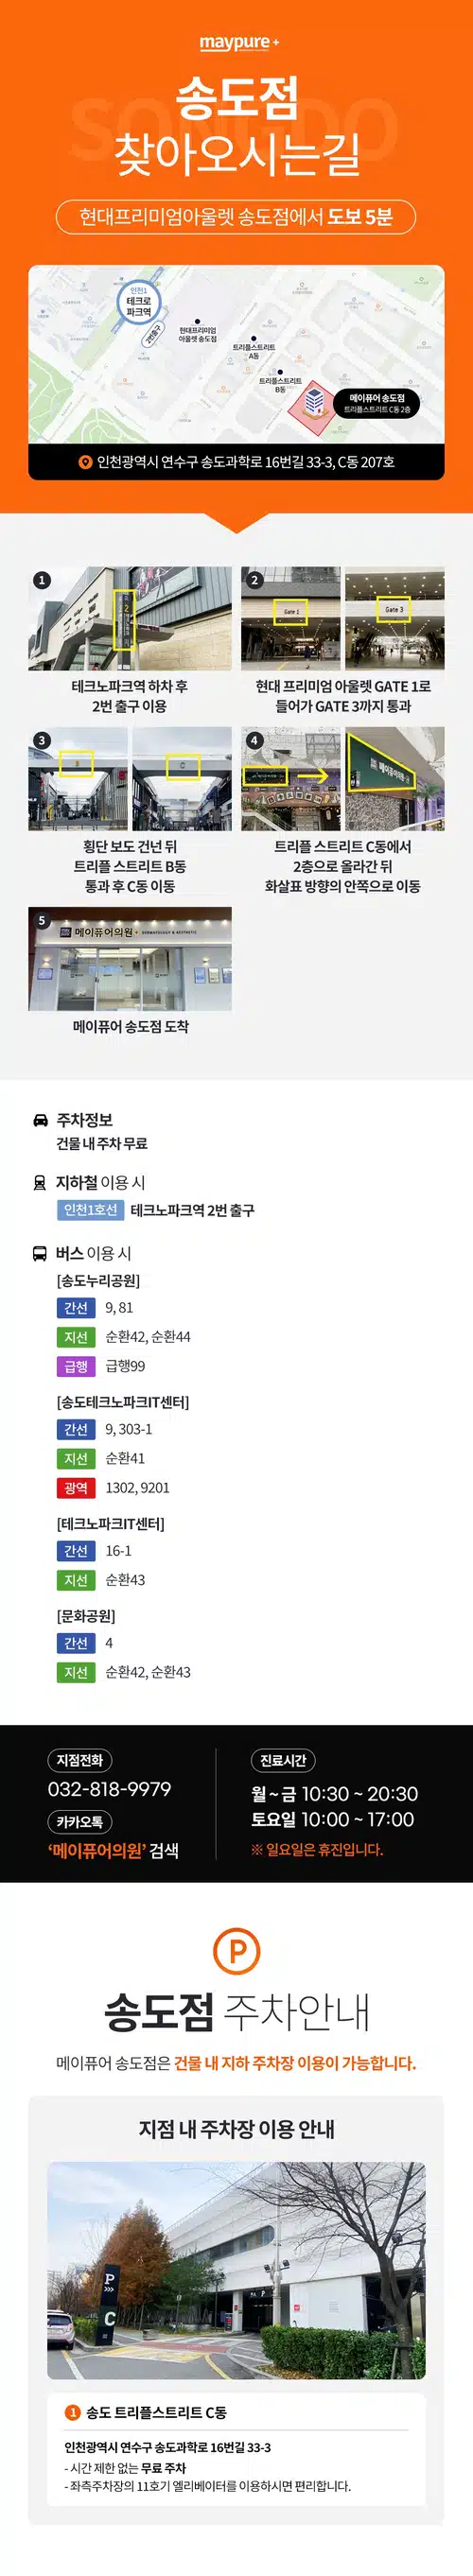Click the orange location pin icon

[85, 462]
